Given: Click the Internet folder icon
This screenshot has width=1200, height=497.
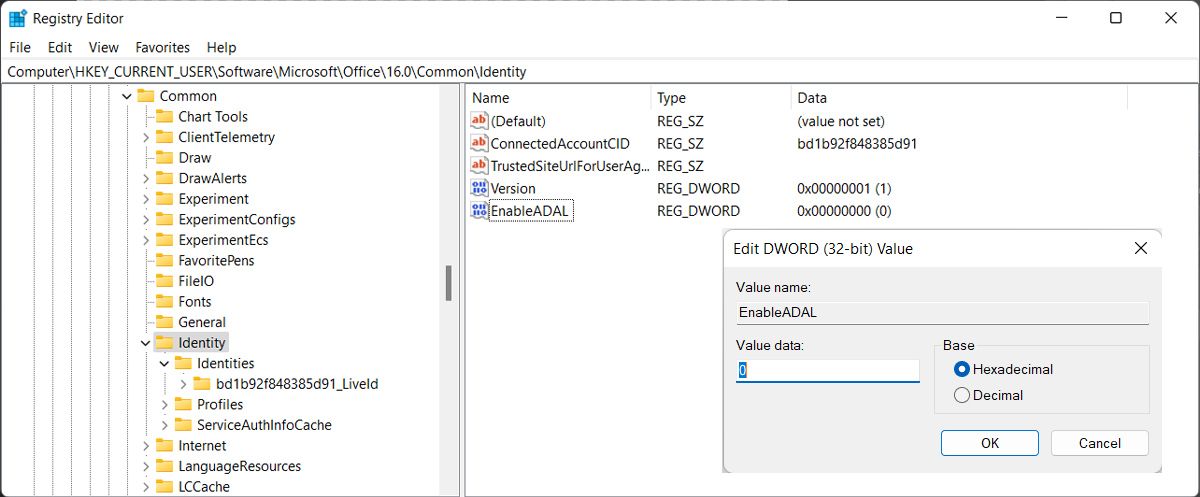Looking at the screenshot, I should [165, 445].
